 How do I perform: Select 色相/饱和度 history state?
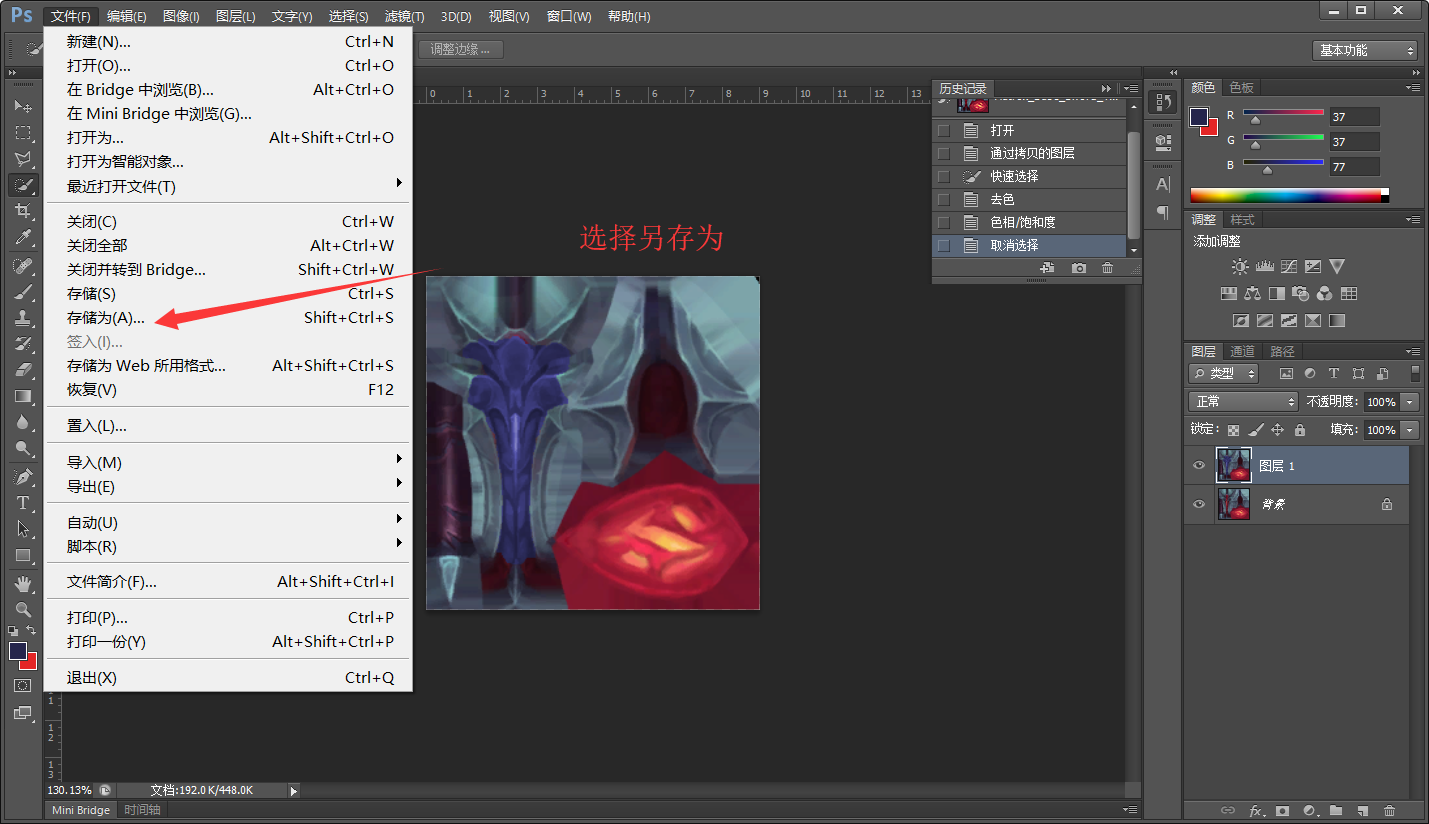click(x=1029, y=222)
